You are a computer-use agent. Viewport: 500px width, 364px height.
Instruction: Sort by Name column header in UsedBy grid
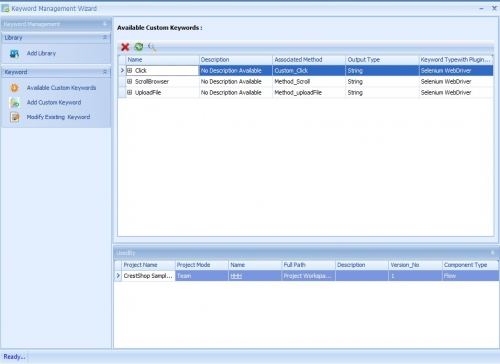[255, 265]
